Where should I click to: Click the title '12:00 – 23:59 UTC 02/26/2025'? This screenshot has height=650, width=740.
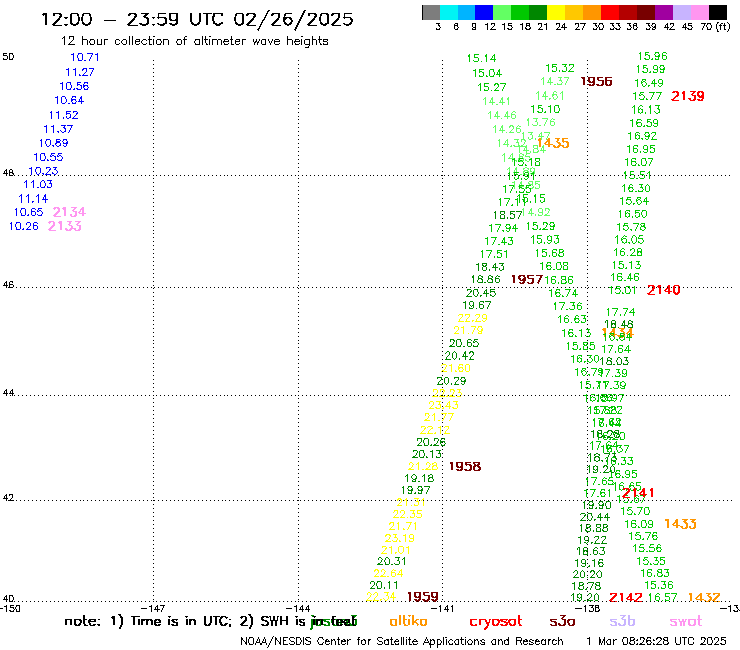[x=197, y=19]
